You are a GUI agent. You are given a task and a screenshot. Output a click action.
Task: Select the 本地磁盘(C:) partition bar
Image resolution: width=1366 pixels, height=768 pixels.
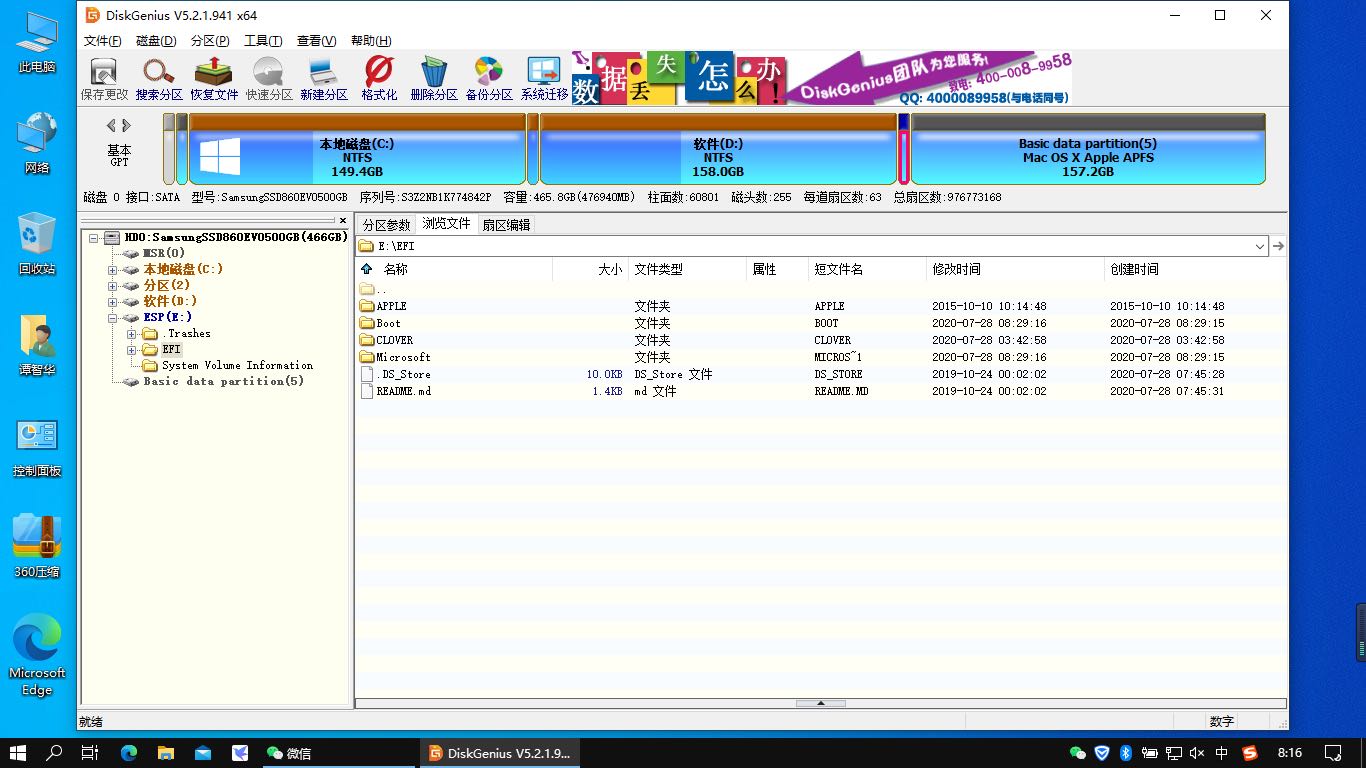coord(357,149)
